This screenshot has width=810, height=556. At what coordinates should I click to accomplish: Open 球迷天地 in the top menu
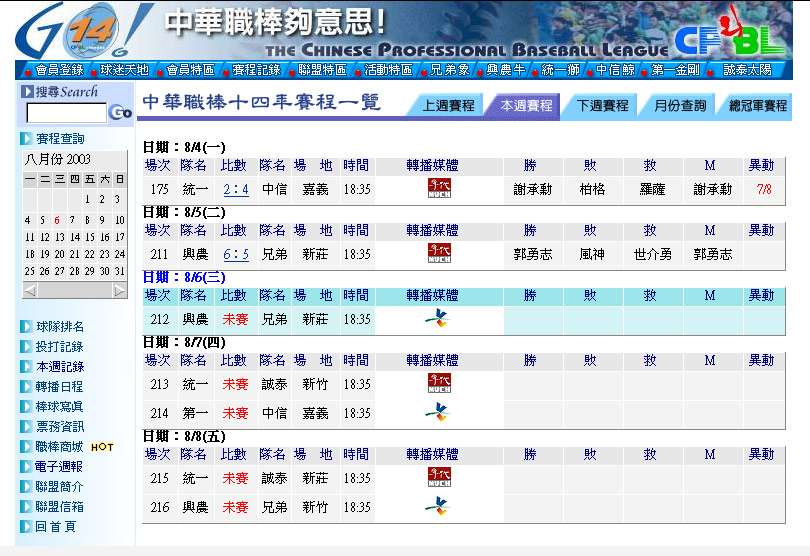(x=124, y=70)
